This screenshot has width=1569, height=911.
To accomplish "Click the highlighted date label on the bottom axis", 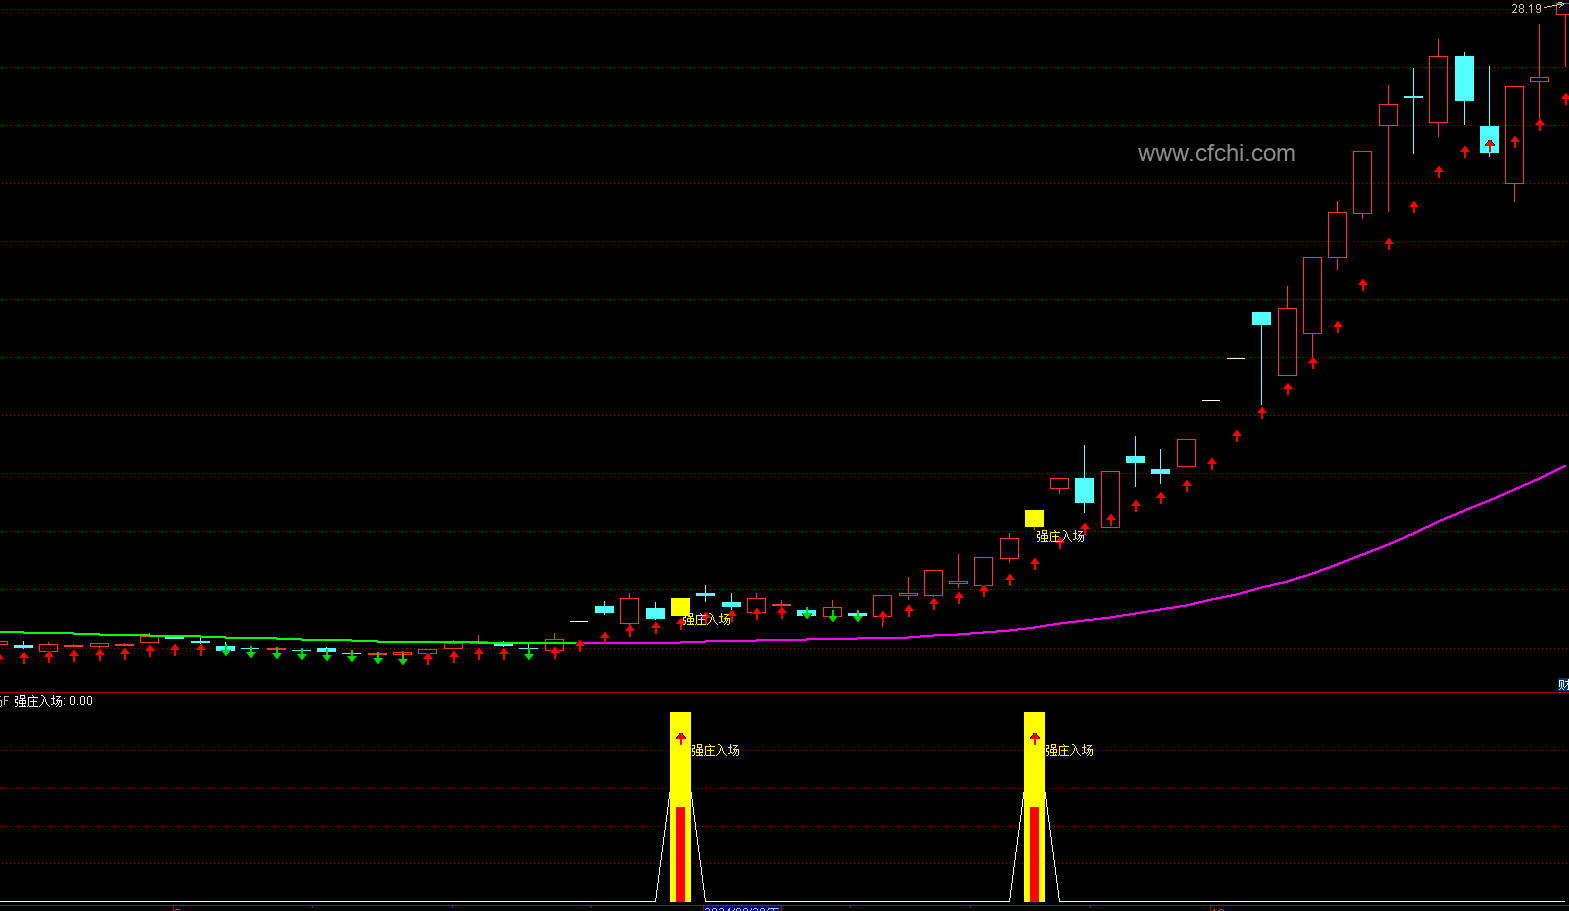I will pos(741,908).
